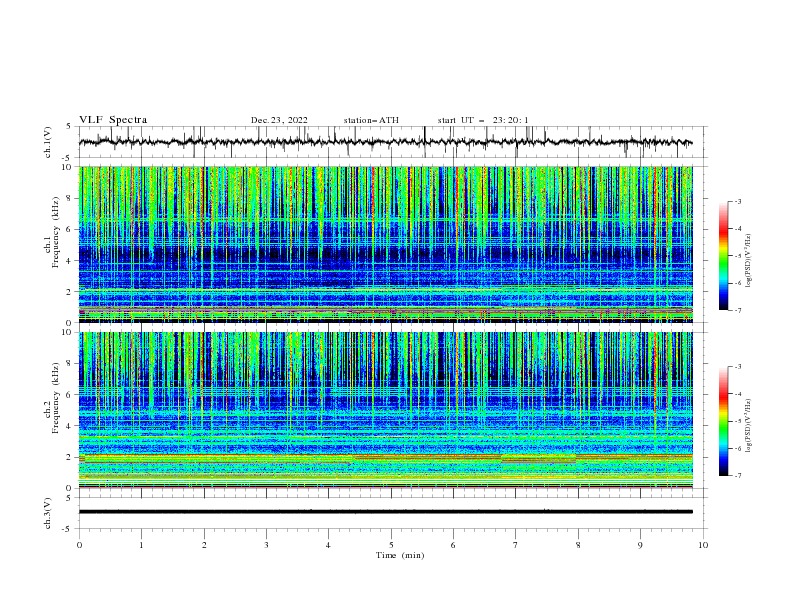The height and width of the screenshot is (612, 792).
Task: Click the "ch.1(V)" axis label
Action: click(x=48, y=142)
